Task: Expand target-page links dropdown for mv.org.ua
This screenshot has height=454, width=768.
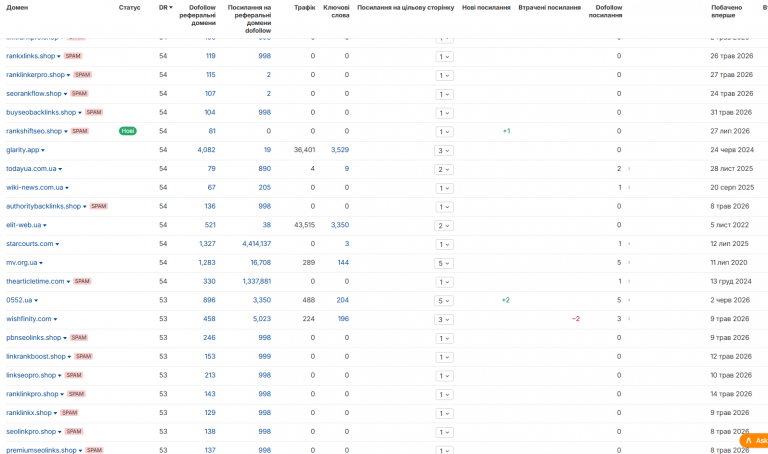Action: coord(443,263)
